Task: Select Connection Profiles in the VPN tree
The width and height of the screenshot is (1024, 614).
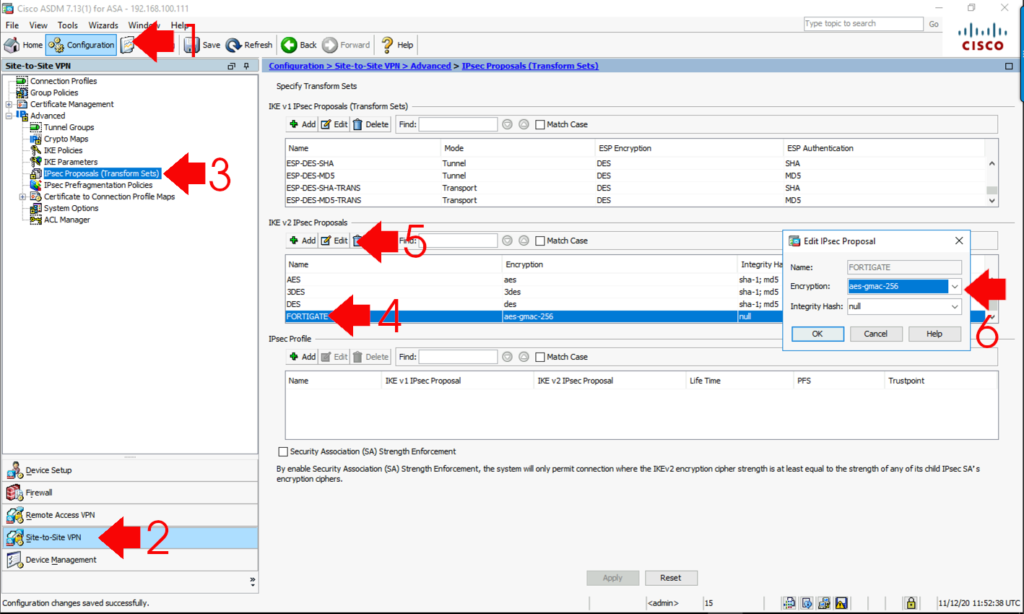Action: coord(63,81)
